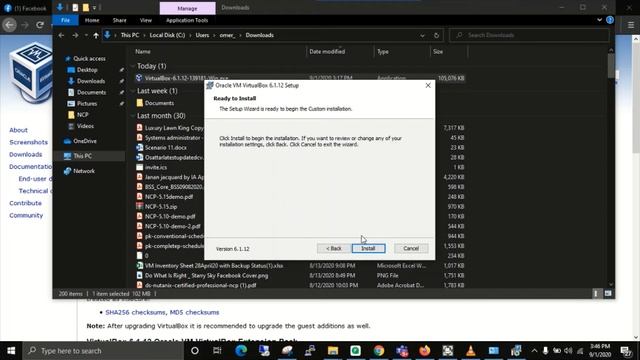Click the Search Downloads field
Screen dimensions: 640x360
529,35
